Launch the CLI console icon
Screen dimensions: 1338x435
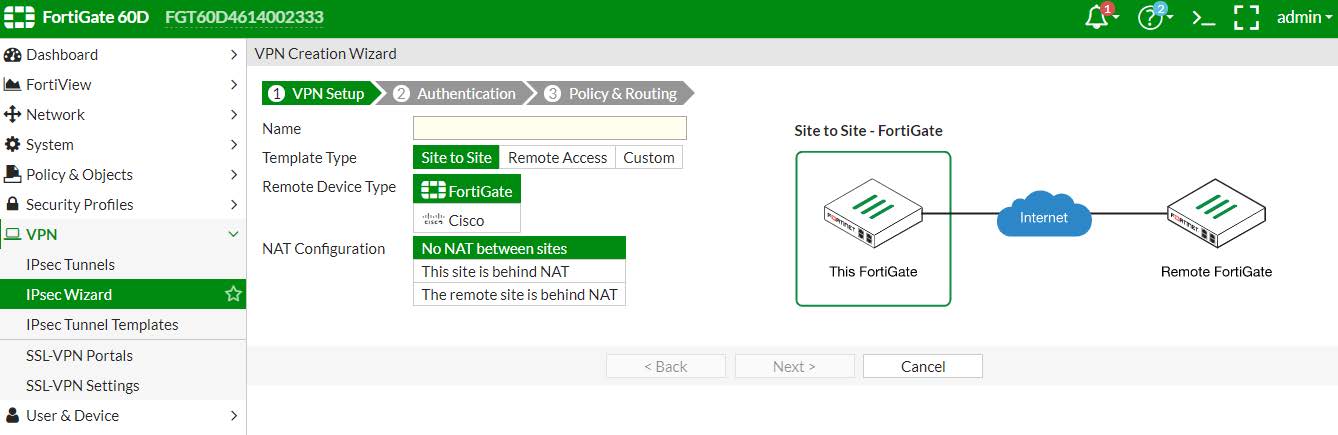pos(1204,18)
